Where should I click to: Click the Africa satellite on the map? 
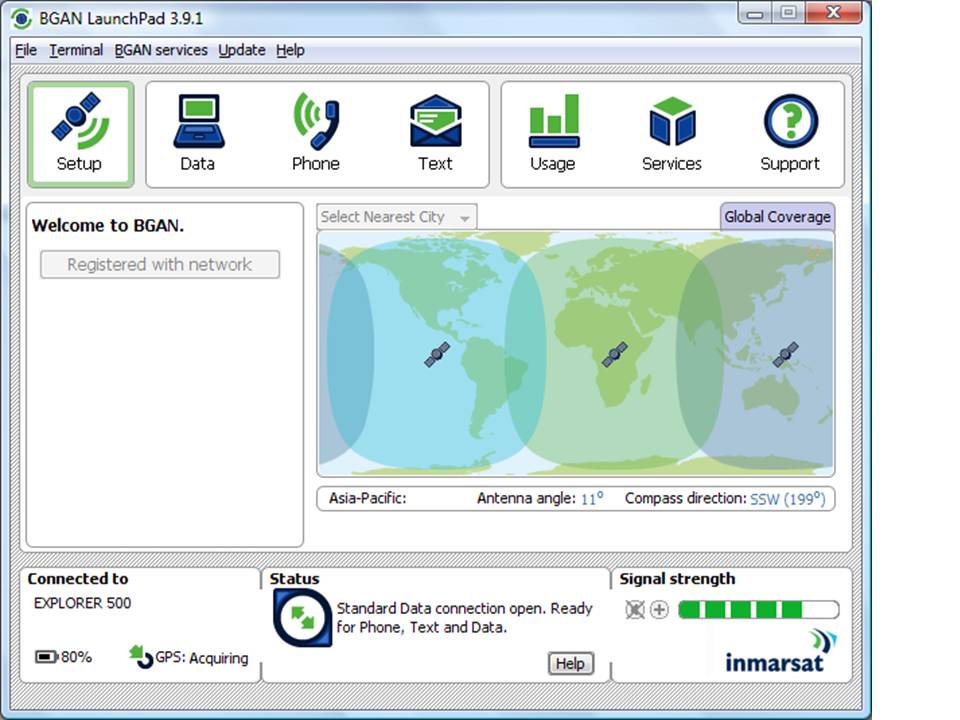pyautogui.click(x=615, y=354)
